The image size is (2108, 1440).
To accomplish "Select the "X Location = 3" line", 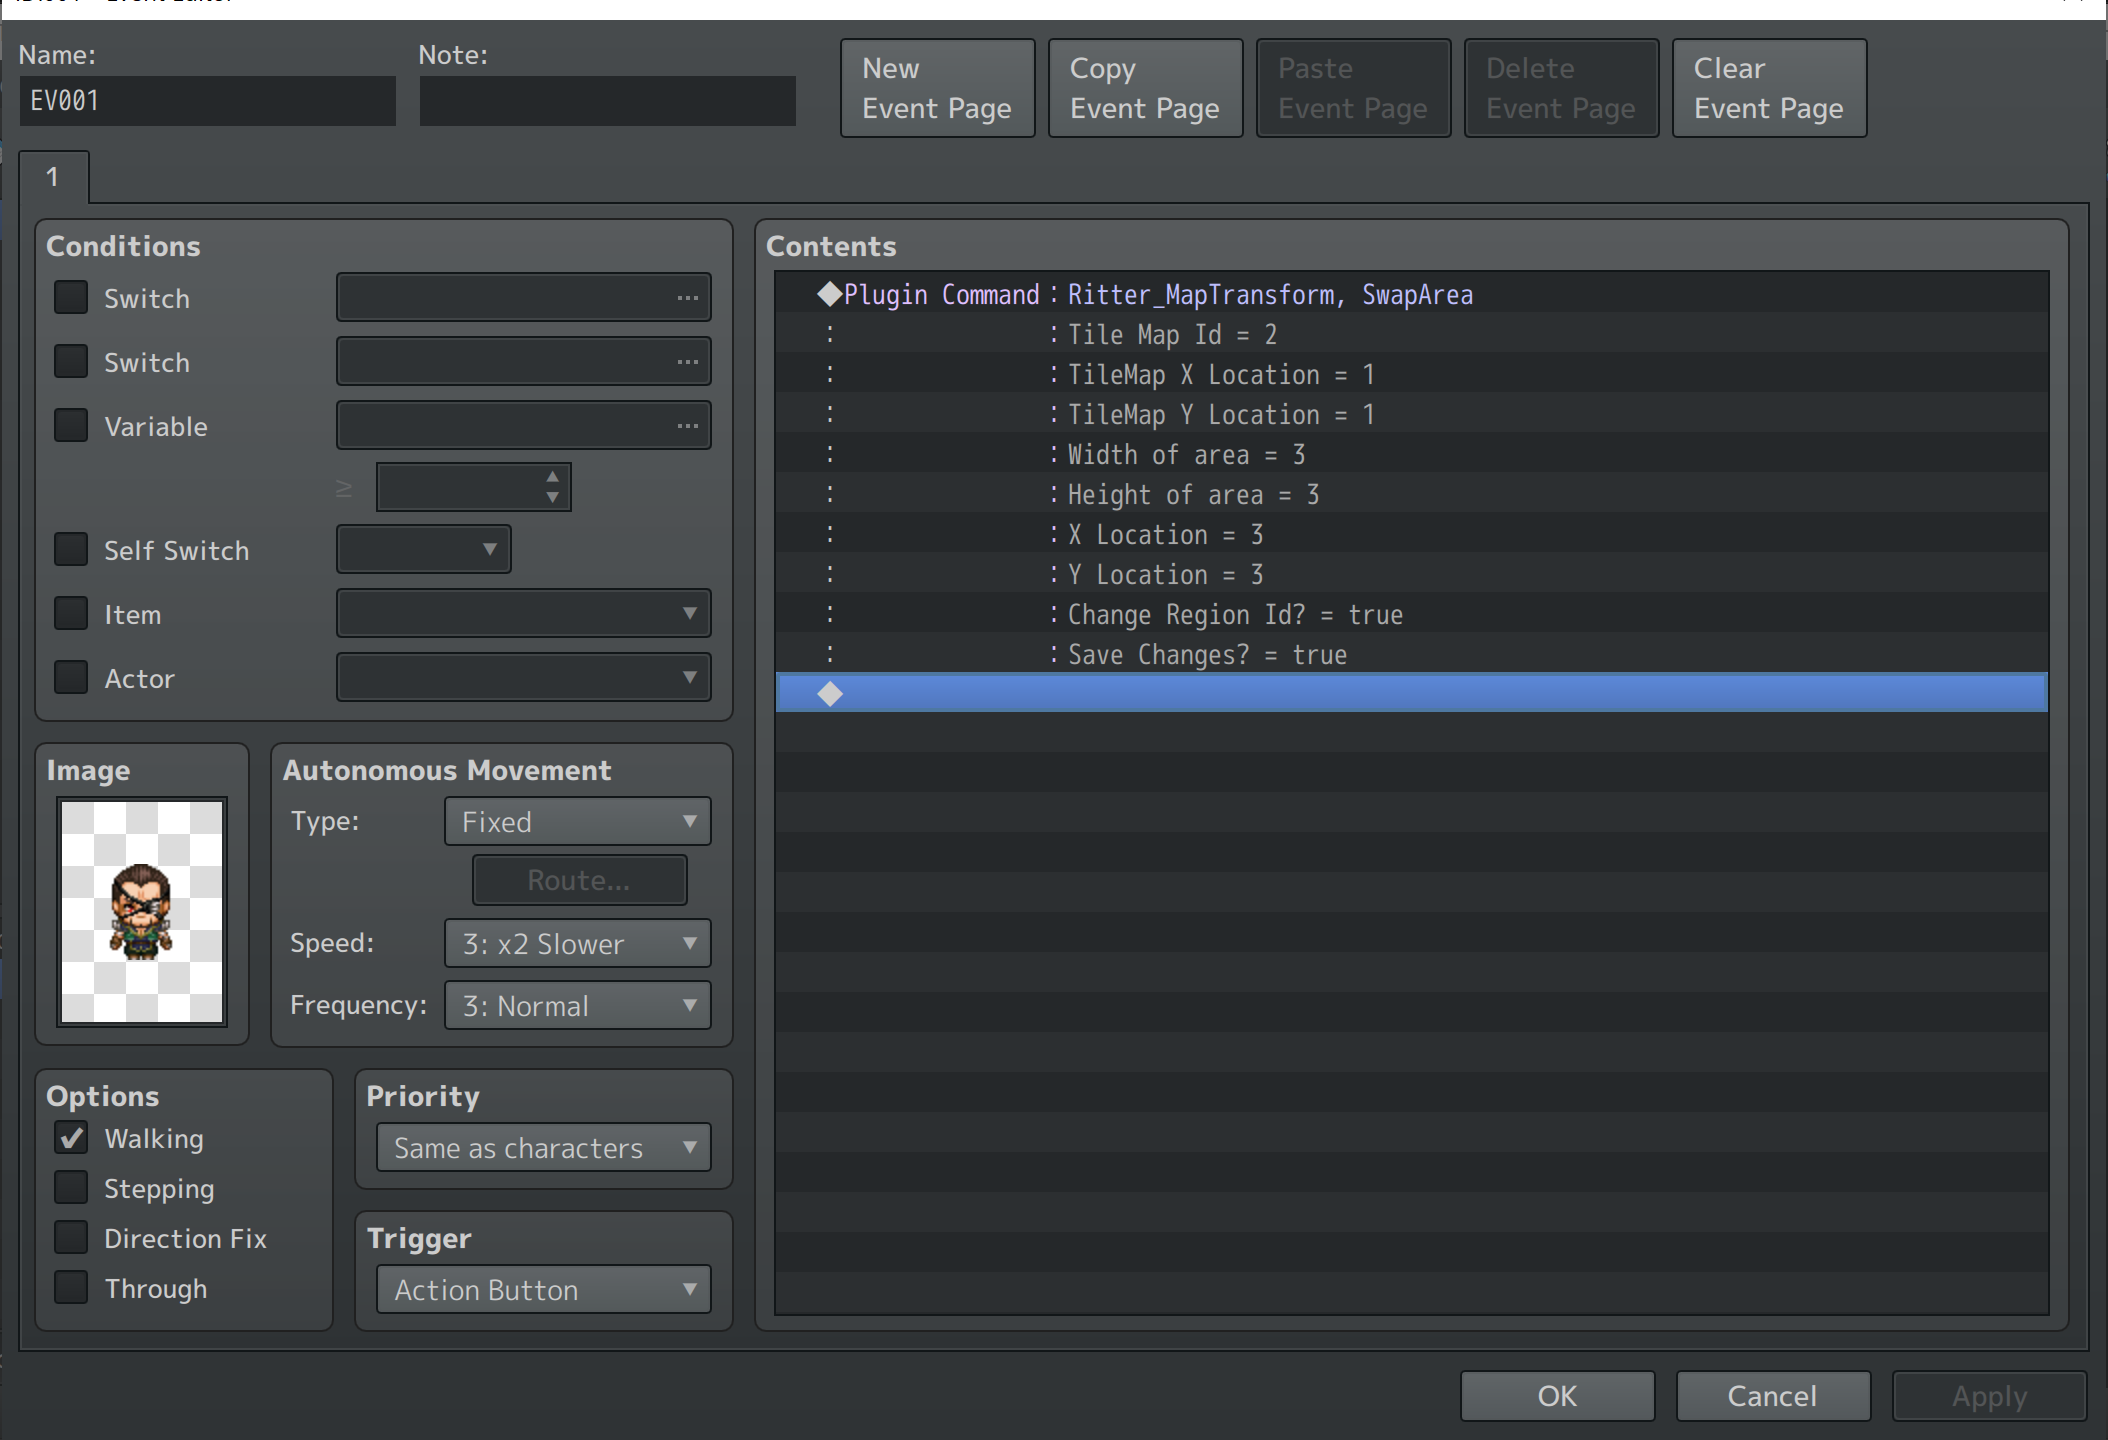I will (1411, 534).
